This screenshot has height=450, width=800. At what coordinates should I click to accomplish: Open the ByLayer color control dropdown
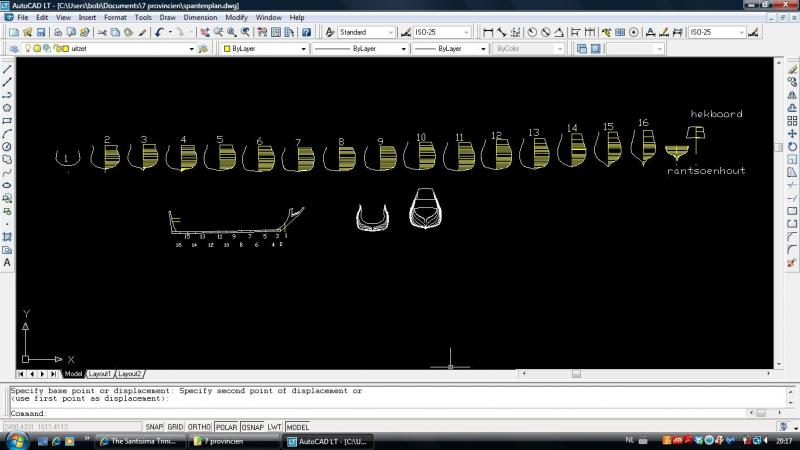coord(304,48)
